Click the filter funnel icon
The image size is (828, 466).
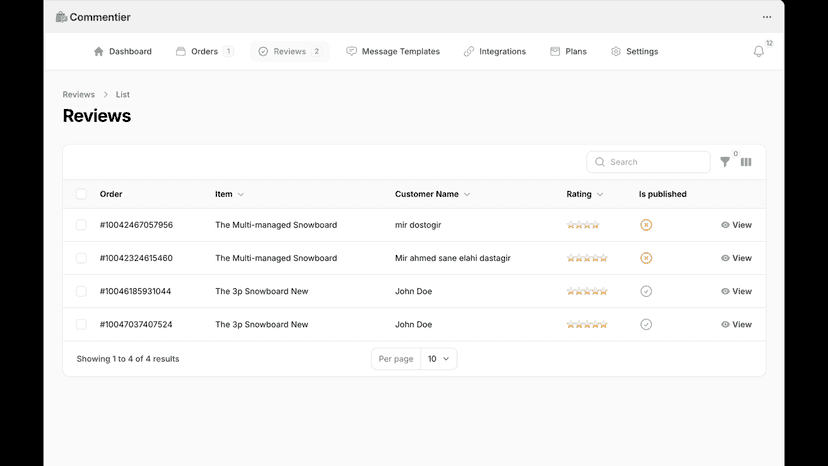click(x=725, y=162)
